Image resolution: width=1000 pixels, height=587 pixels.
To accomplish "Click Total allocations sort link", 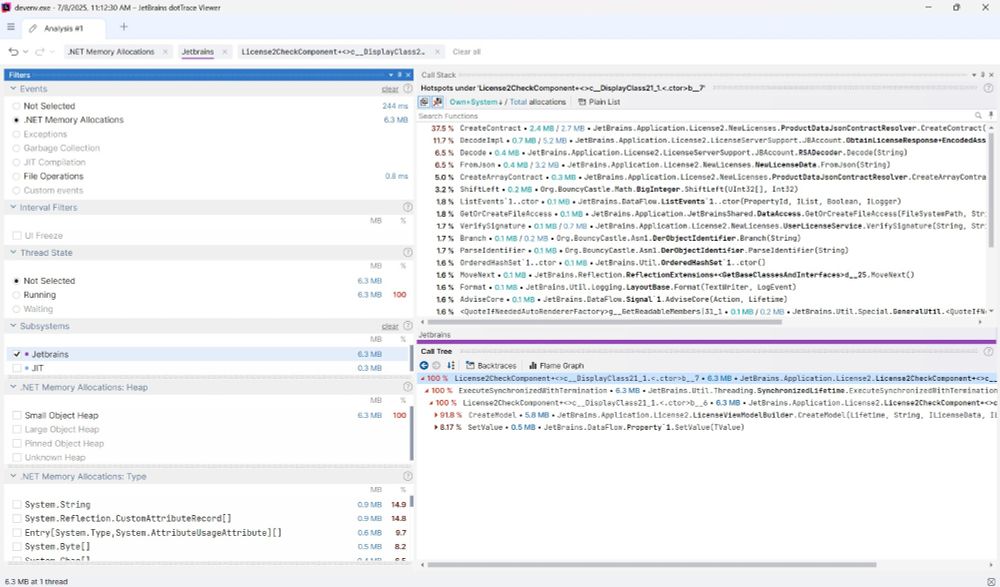I will click(538, 102).
